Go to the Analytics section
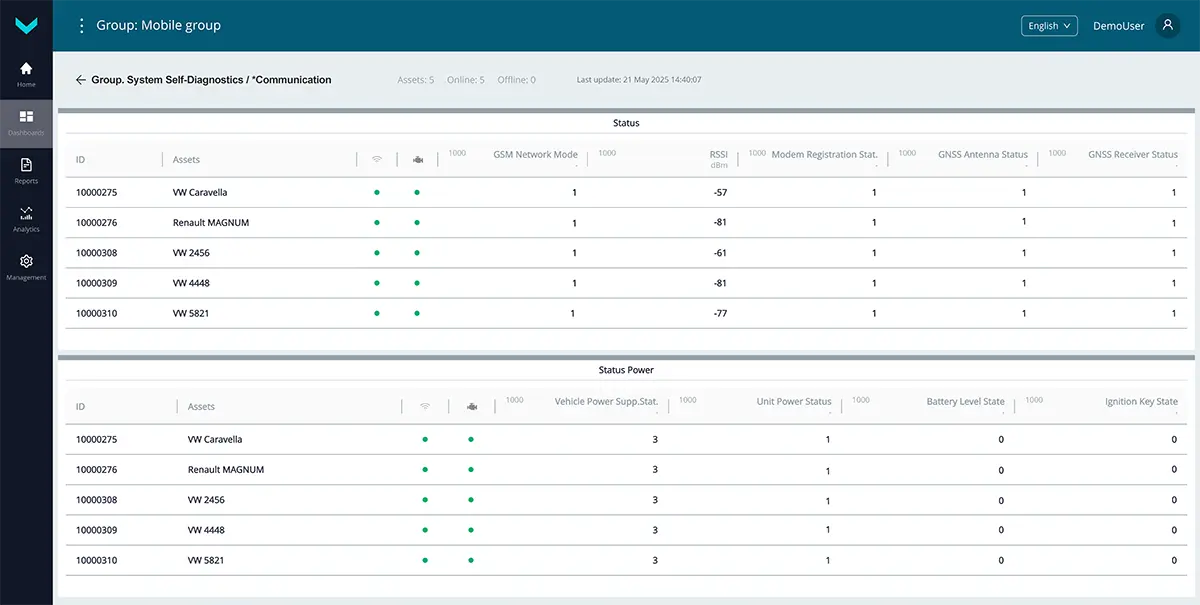Viewport: 1200px width, 605px height. pyautogui.click(x=26, y=218)
